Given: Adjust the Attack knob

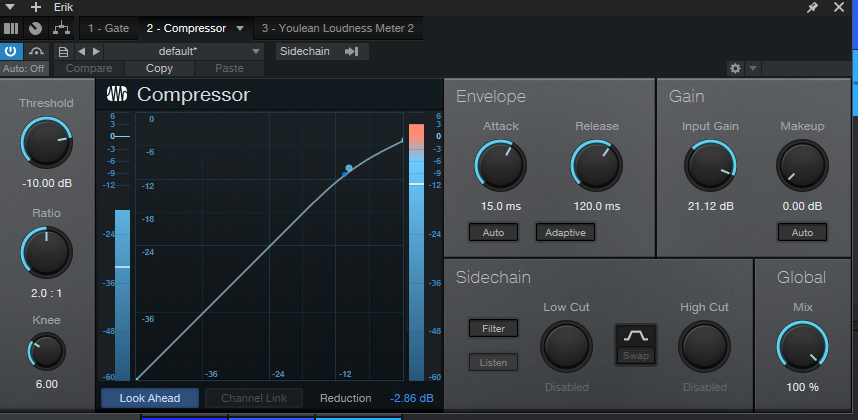Looking at the screenshot, I should coord(501,165).
